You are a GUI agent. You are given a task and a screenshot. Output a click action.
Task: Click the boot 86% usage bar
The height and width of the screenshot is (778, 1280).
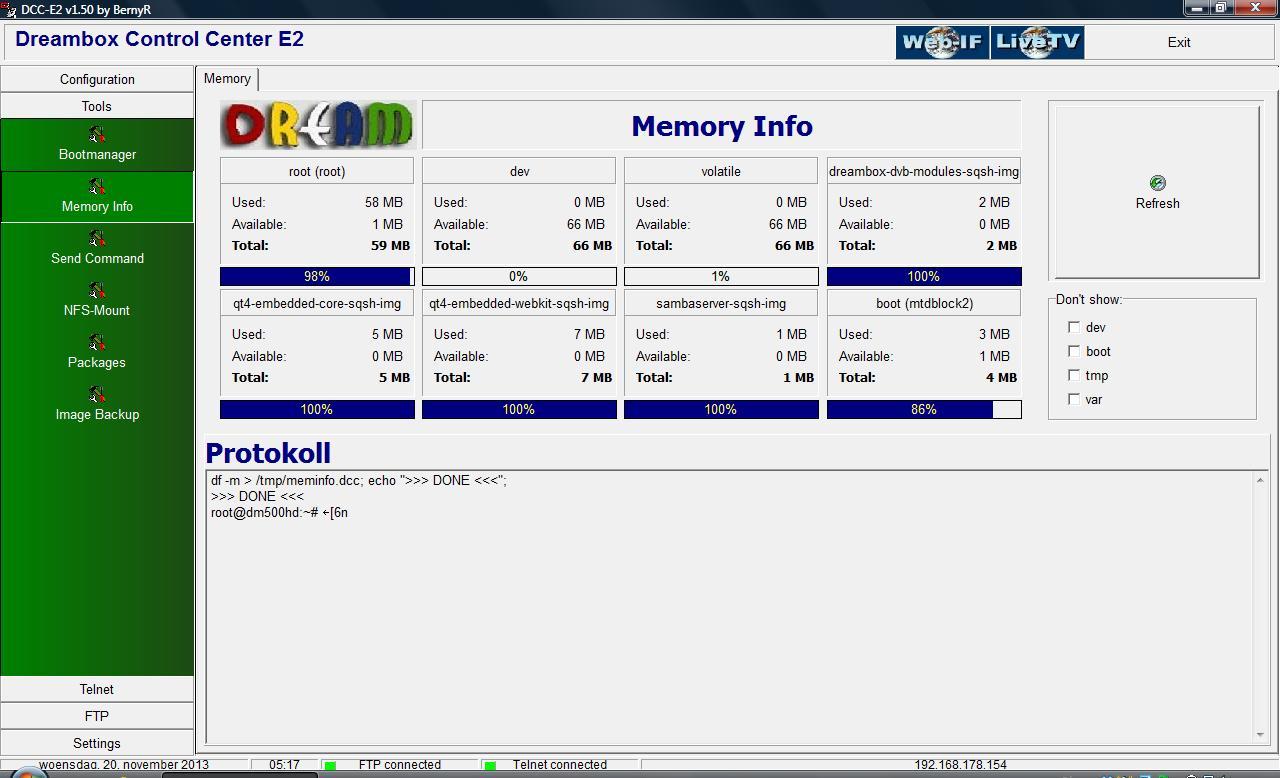pyautogui.click(x=924, y=409)
